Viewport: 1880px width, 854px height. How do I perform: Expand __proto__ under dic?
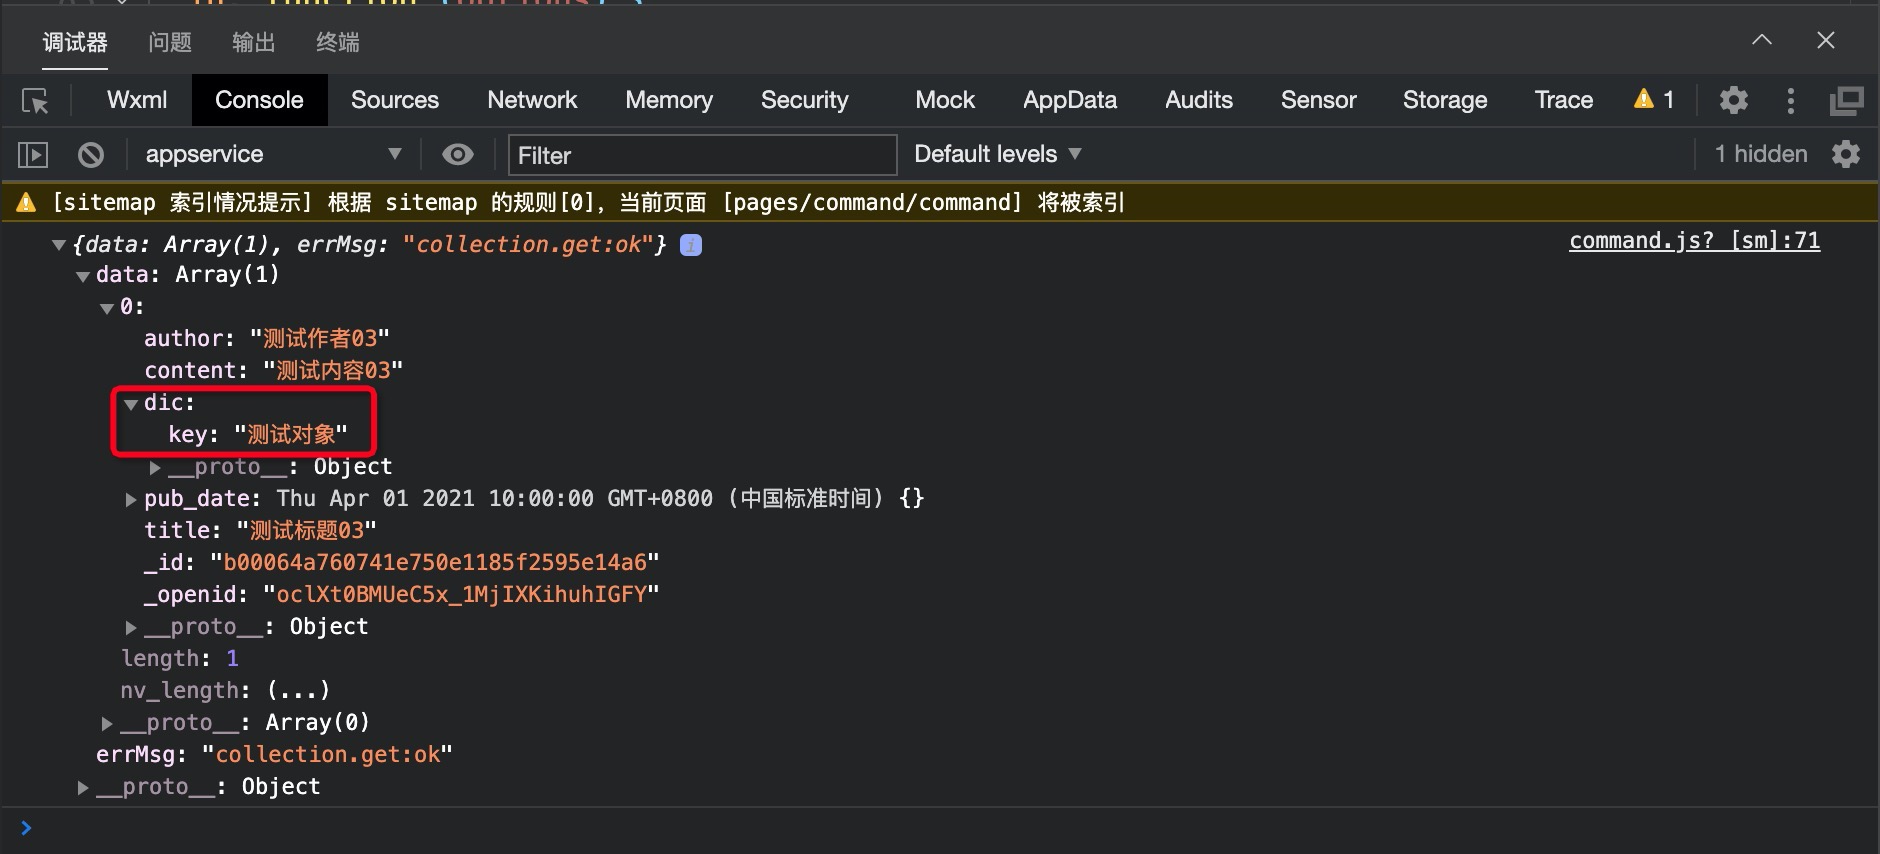[x=155, y=467]
